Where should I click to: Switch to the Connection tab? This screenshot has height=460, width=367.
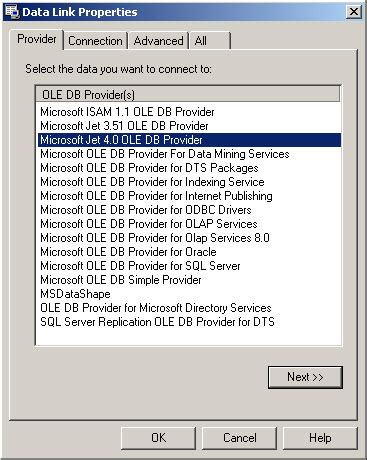95,41
